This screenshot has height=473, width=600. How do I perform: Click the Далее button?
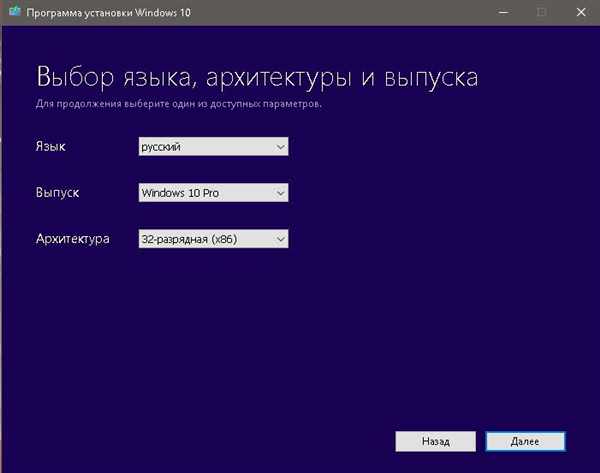525,442
